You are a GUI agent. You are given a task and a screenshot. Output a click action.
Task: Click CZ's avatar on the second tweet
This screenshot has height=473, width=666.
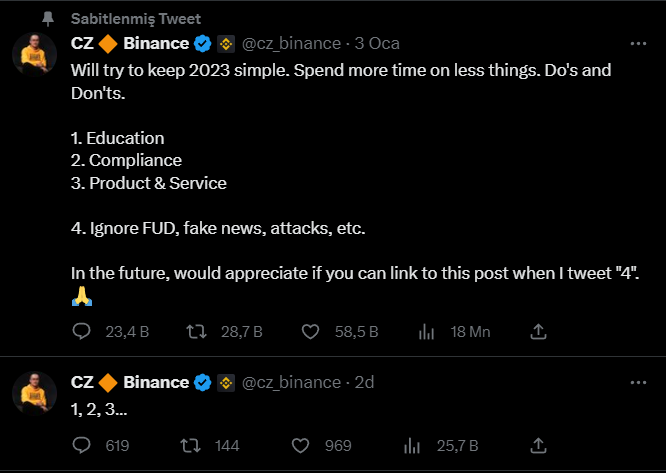[34, 392]
